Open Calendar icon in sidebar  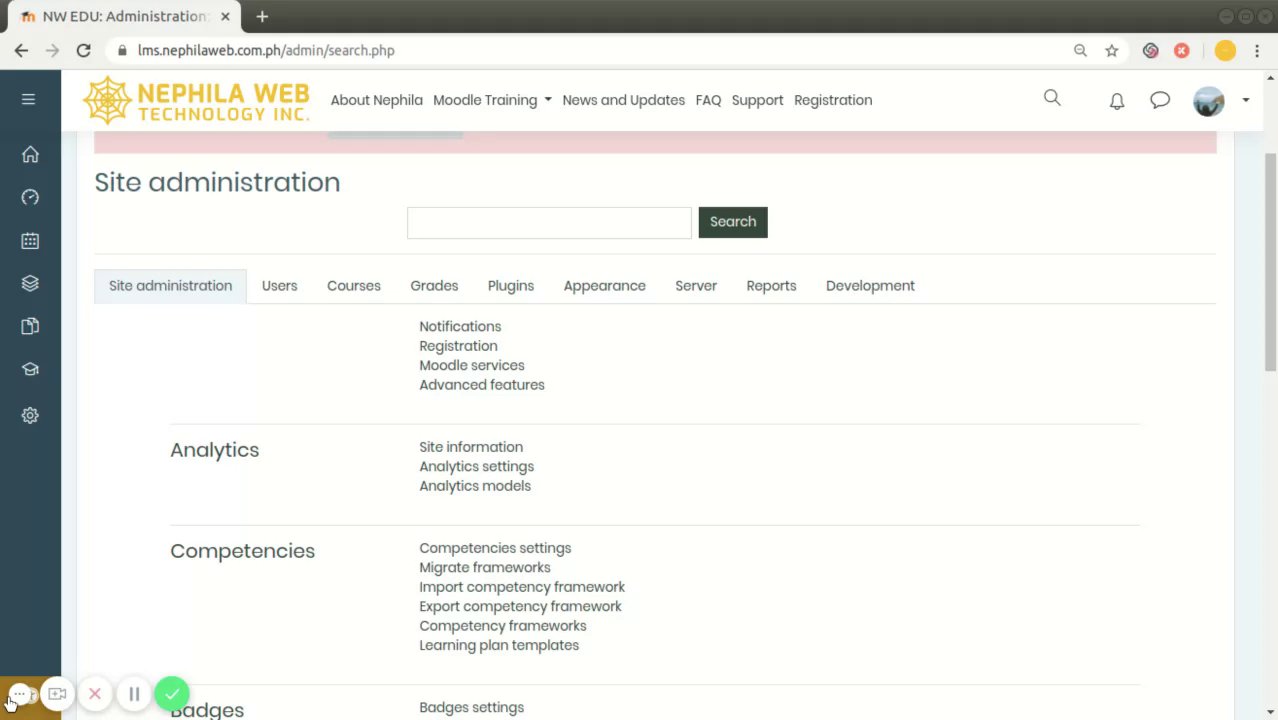pyautogui.click(x=30, y=241)
